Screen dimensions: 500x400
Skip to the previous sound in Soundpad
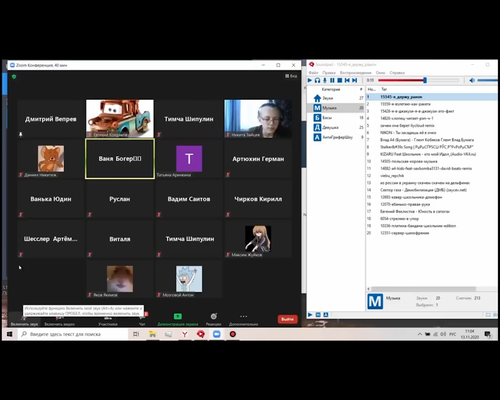tap(347, 80)
